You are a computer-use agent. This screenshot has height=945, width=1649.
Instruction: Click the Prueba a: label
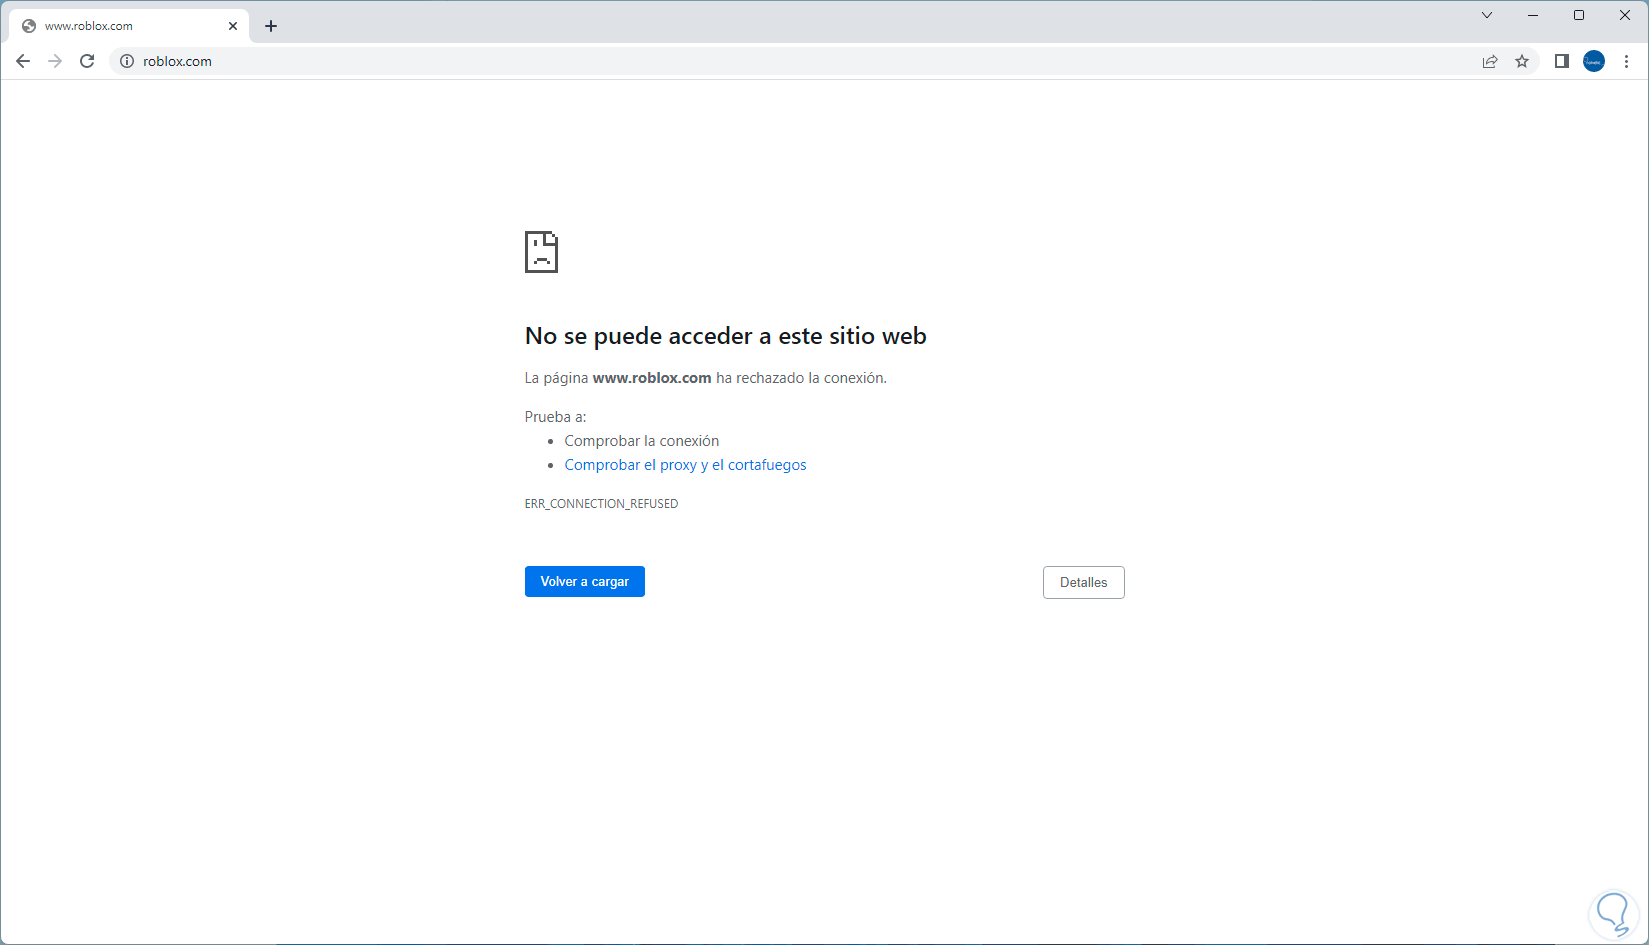click(555, 417)
